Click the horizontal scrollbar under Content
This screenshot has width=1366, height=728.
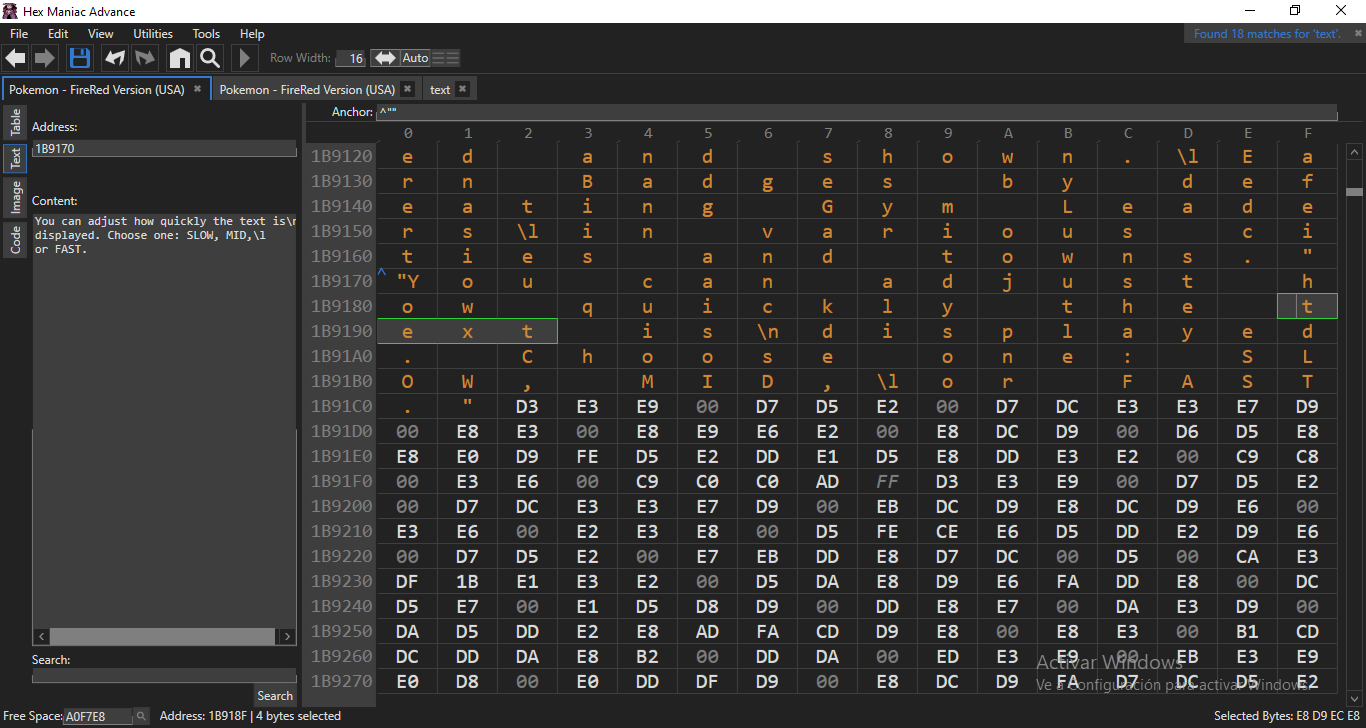pos(162,636)
